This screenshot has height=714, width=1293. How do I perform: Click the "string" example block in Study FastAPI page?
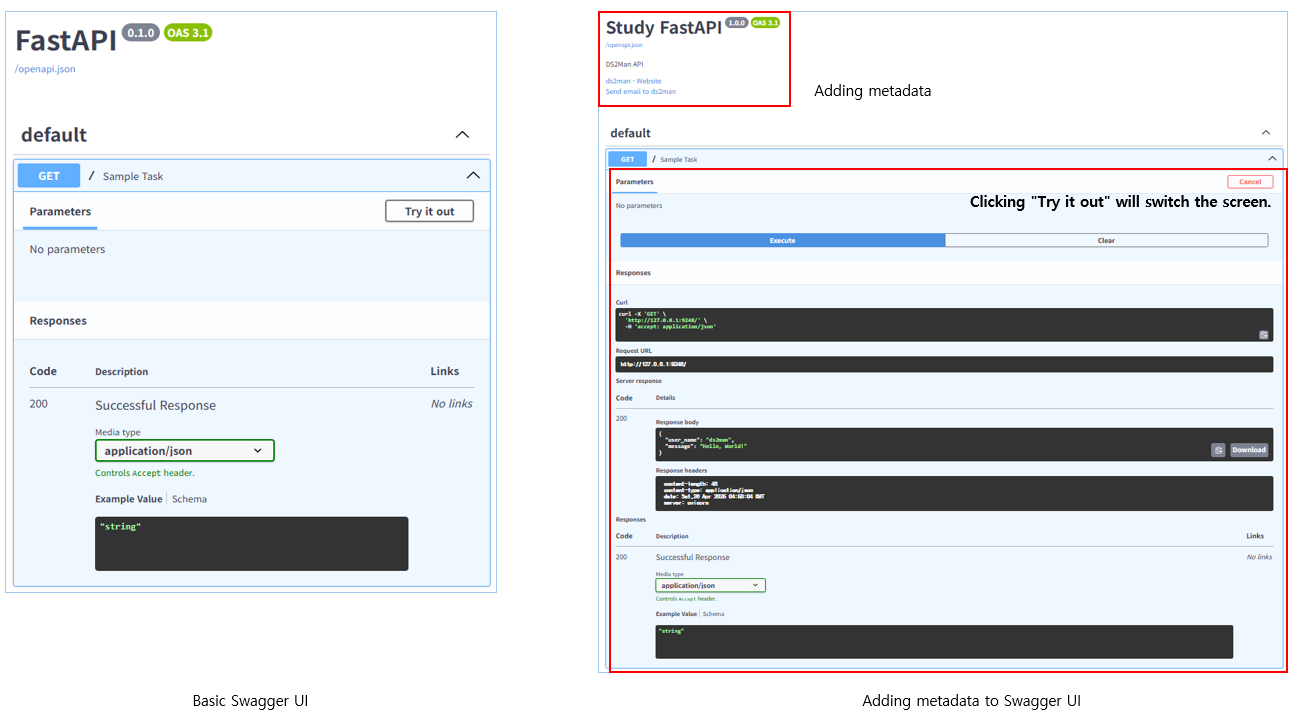[x=944, y=641]
